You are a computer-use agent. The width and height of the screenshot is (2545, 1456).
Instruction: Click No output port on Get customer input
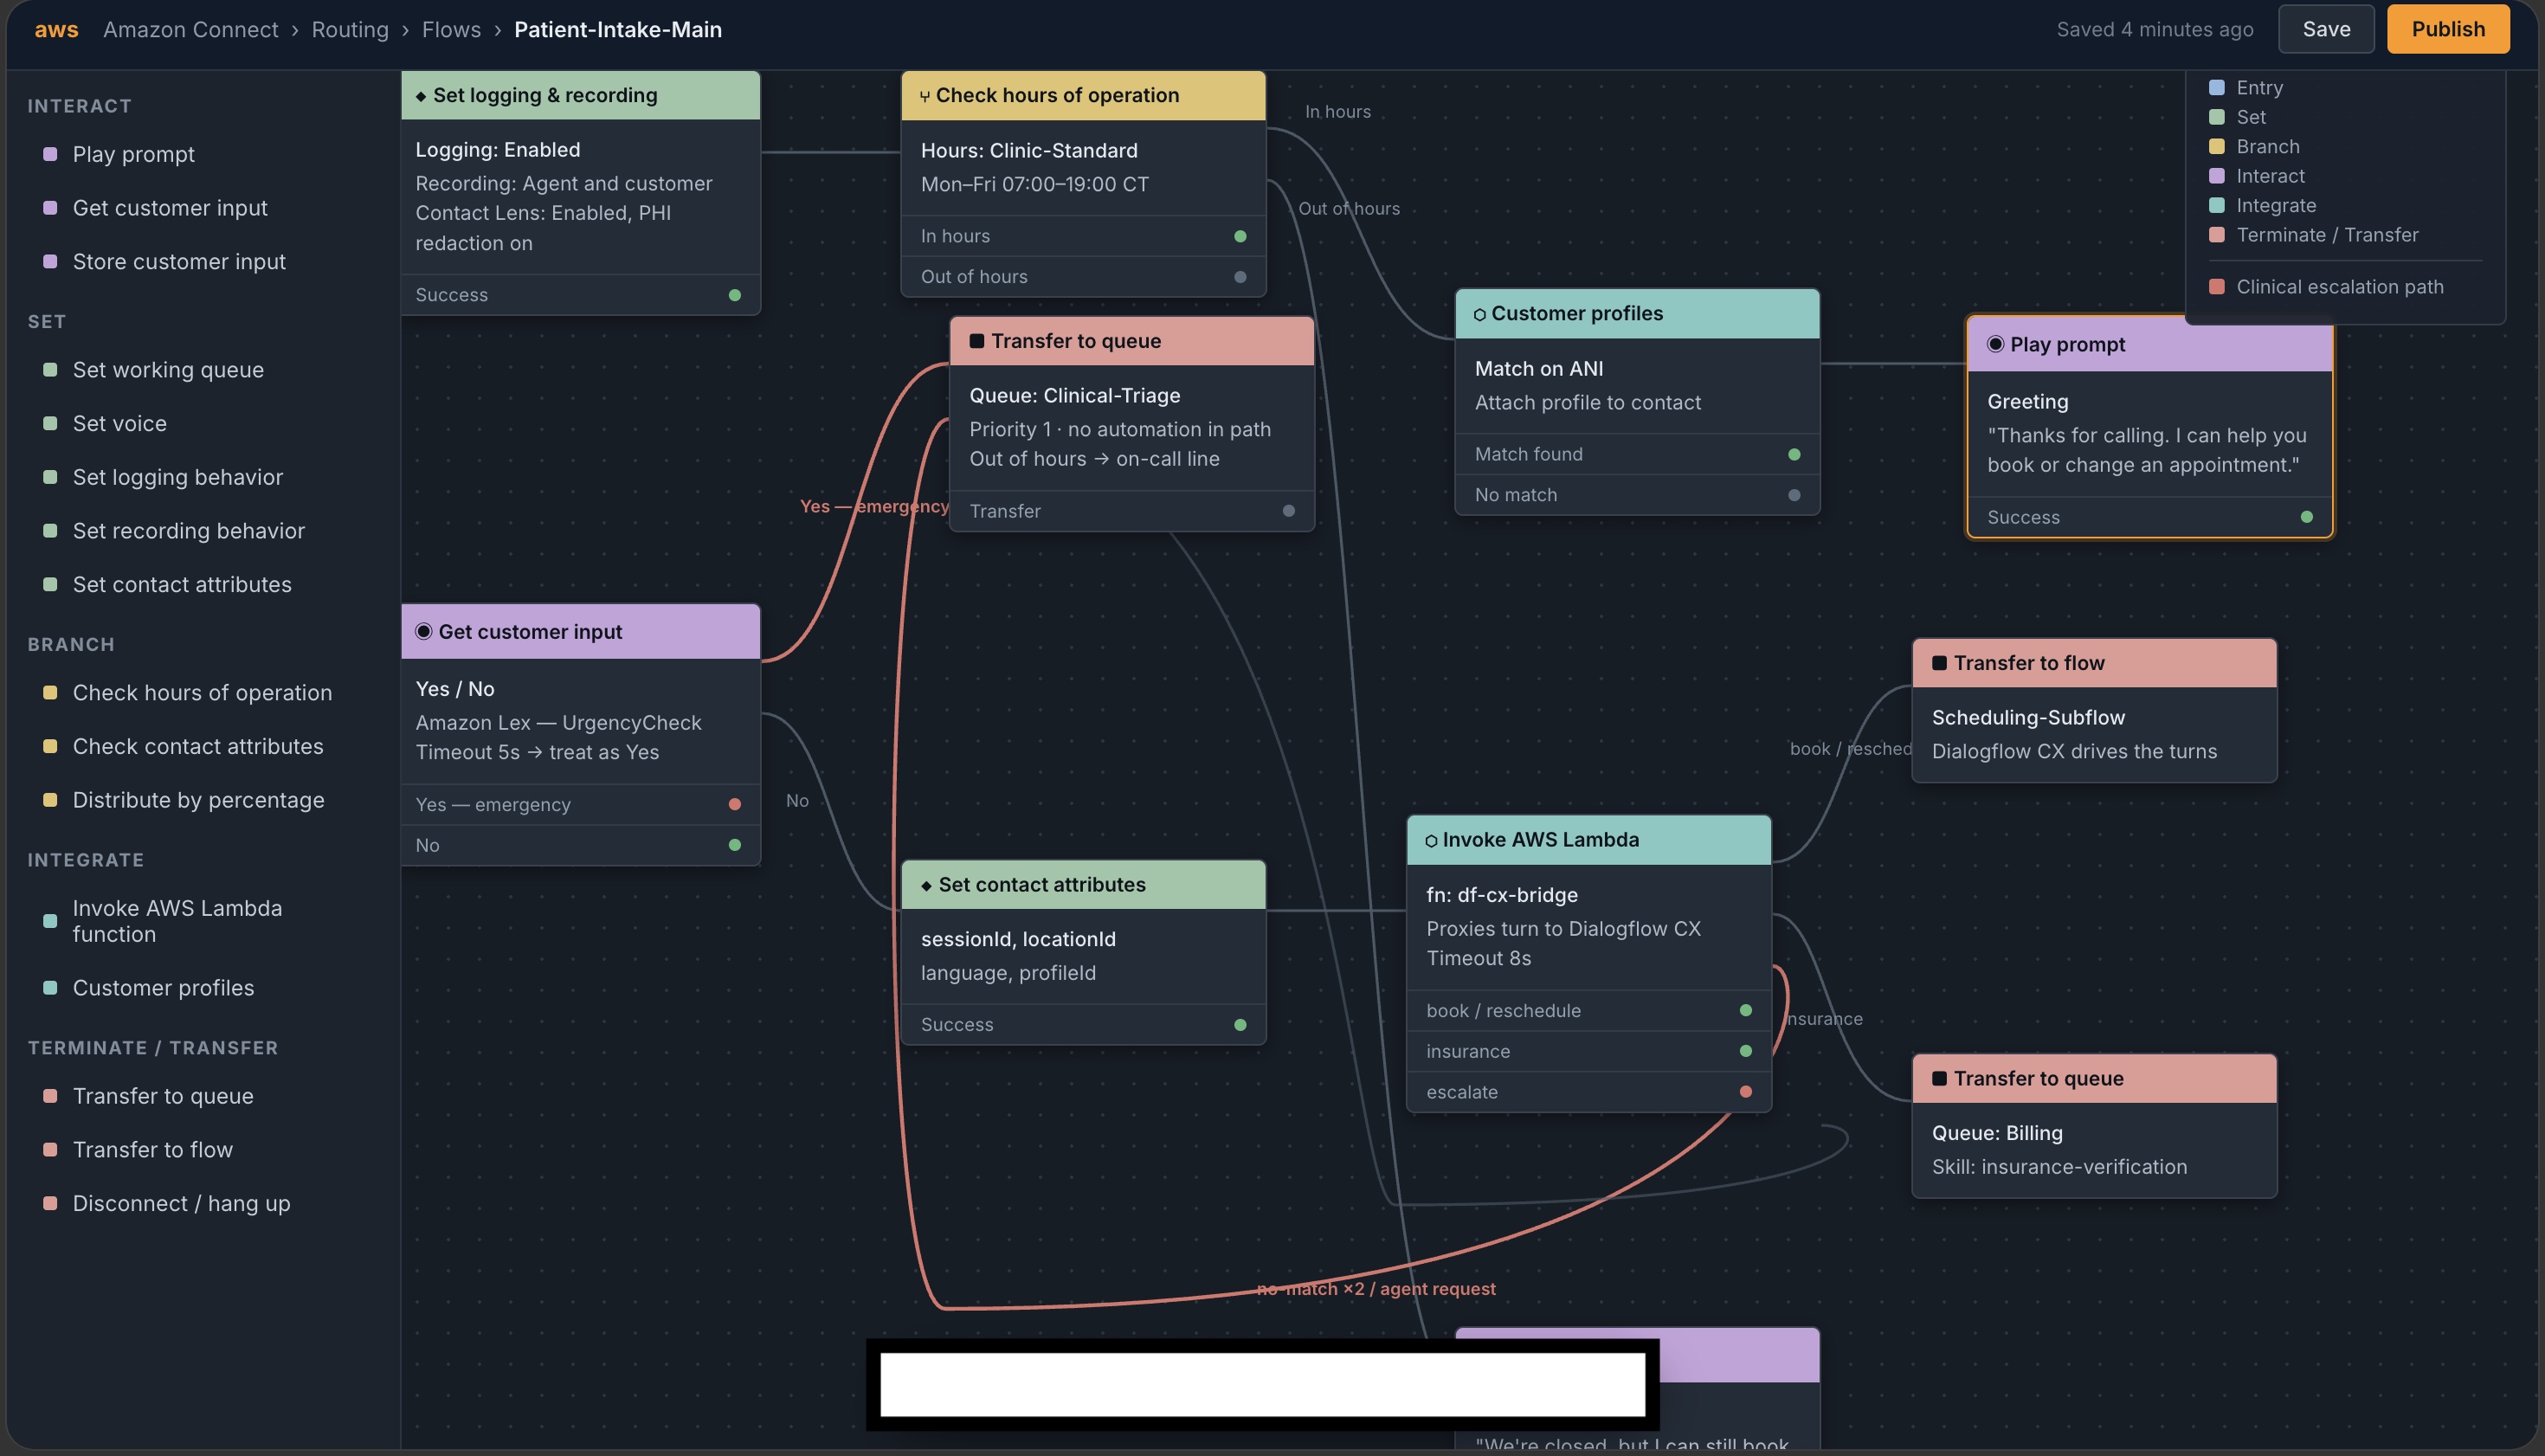[x=735, y=845]
